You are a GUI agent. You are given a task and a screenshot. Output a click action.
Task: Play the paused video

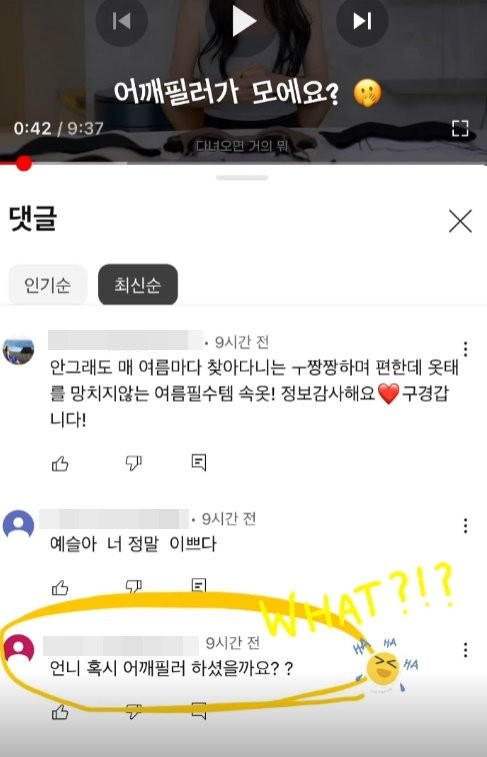pyautogui.click(x=244, y=22)
